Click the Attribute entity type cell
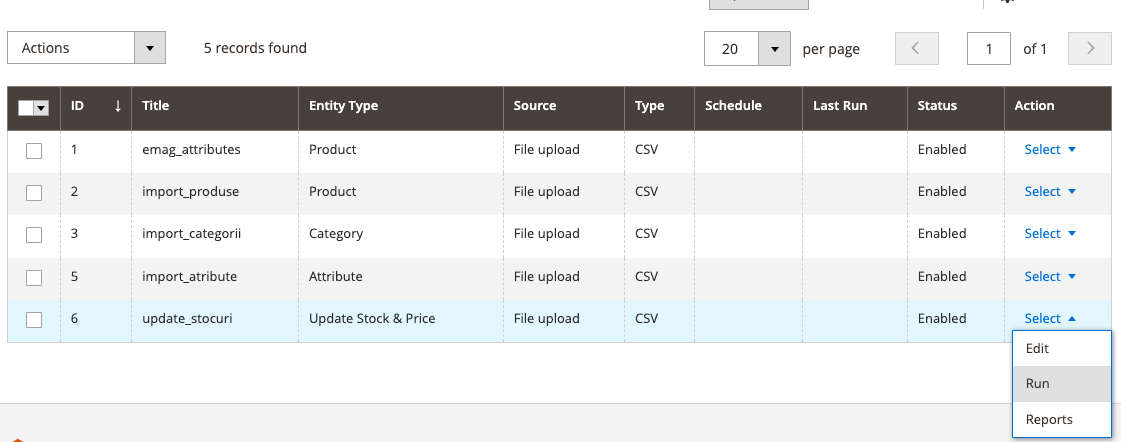The image size is (1121, 442). click(x=400, y=278)
